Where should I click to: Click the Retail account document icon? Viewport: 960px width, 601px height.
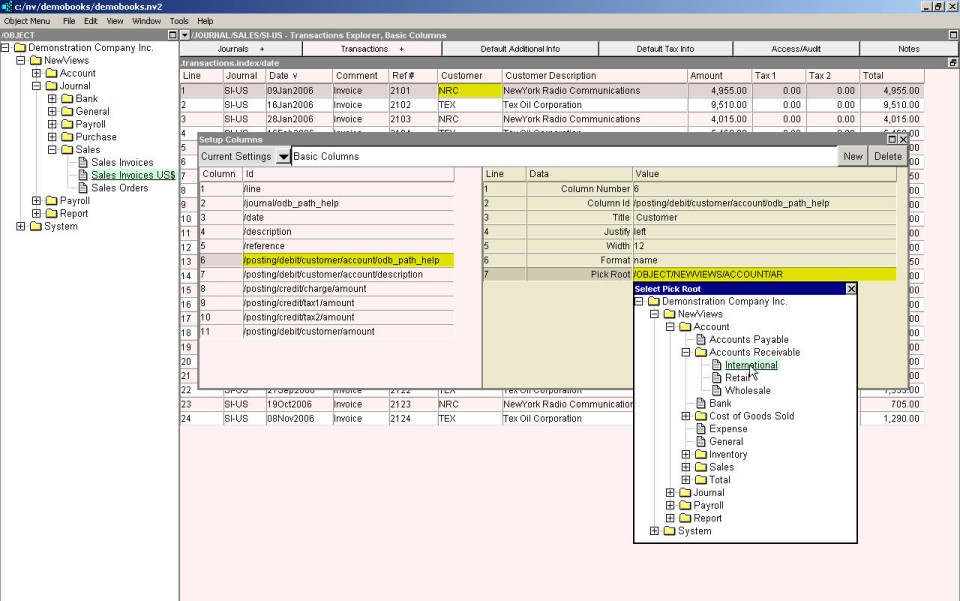coord(717,378)
